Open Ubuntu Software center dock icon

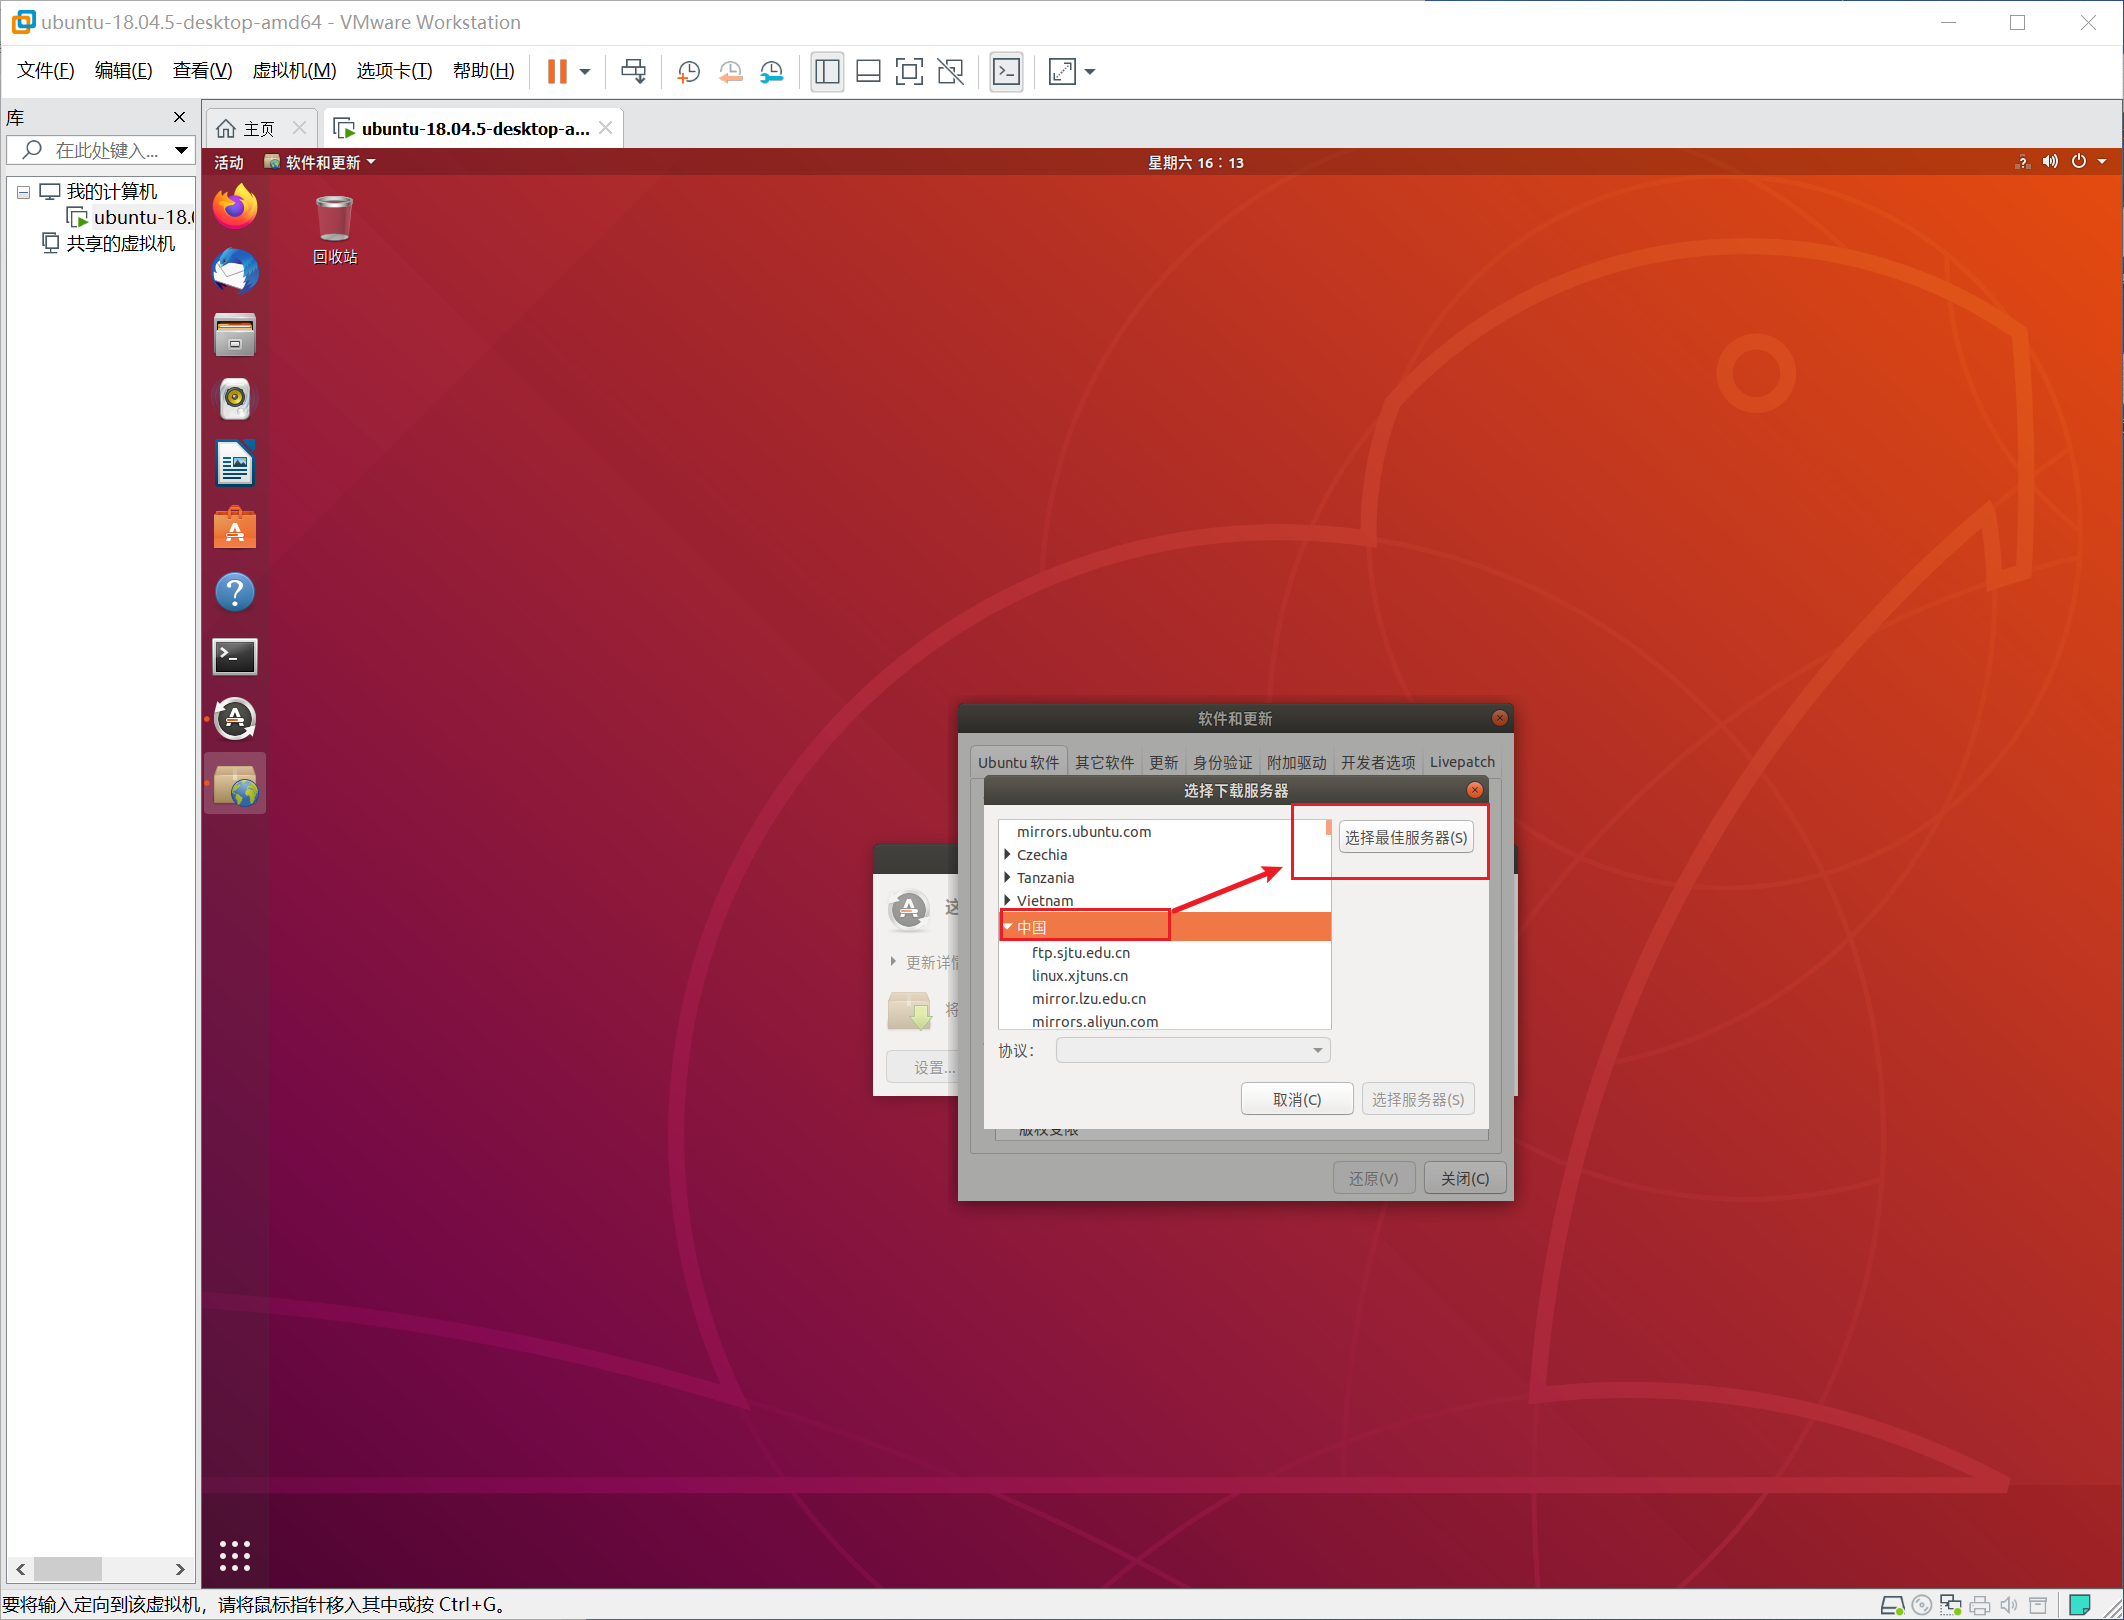pyautogui.click(x=235, y=528)
